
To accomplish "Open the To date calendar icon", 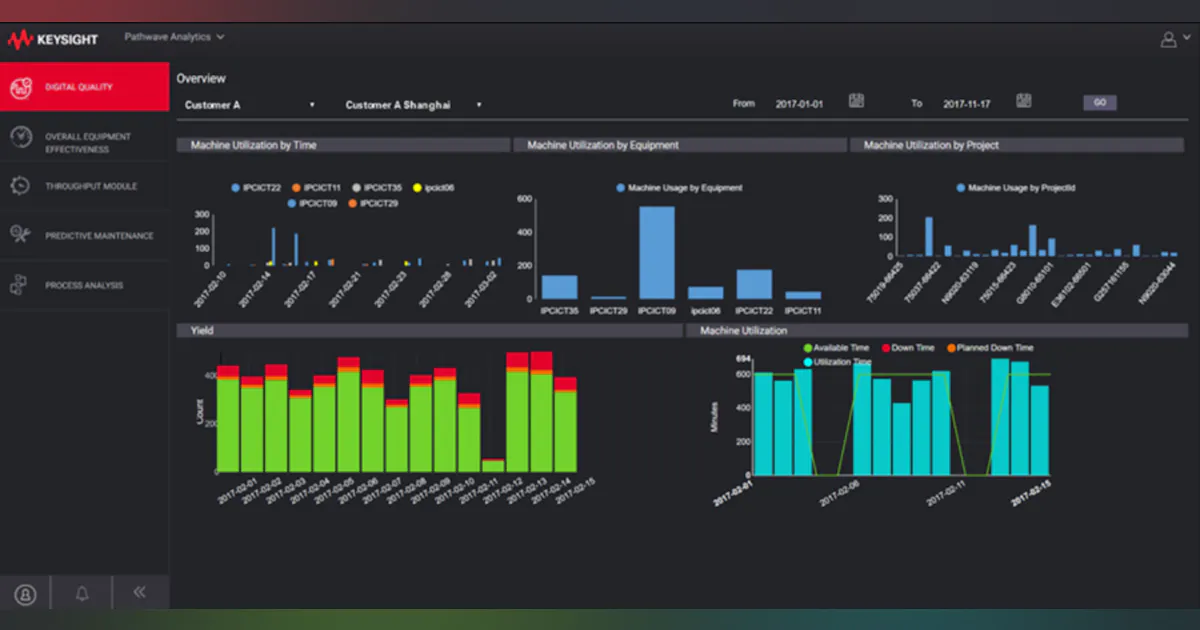I will coord(1023,100).
